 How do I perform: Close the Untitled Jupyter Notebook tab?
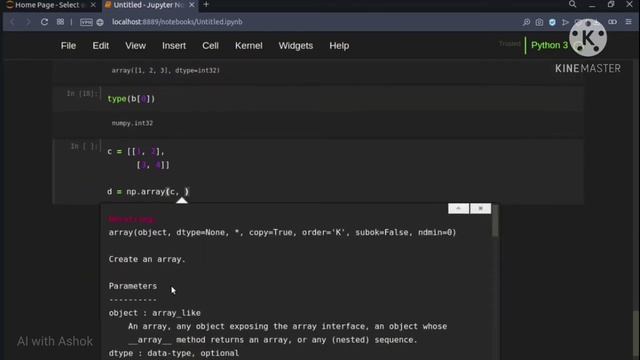click(191, 5)
